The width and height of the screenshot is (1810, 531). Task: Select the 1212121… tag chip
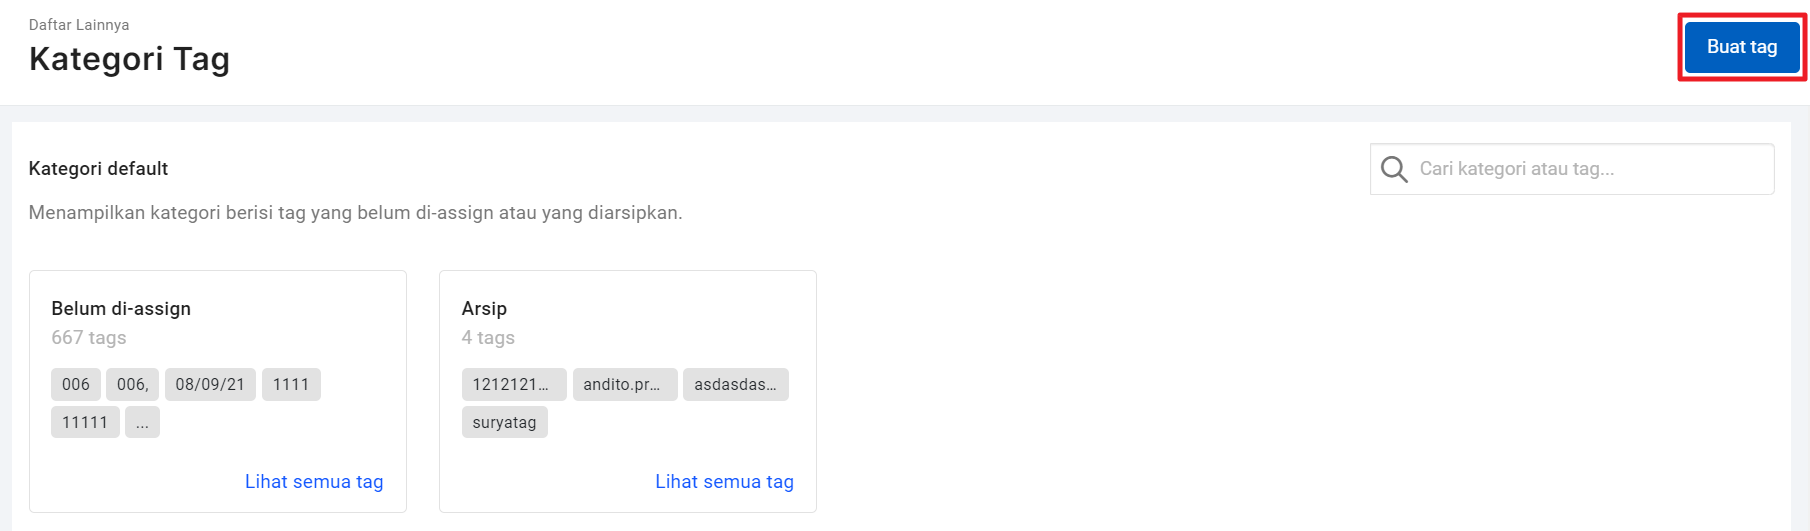coord(514,385)
